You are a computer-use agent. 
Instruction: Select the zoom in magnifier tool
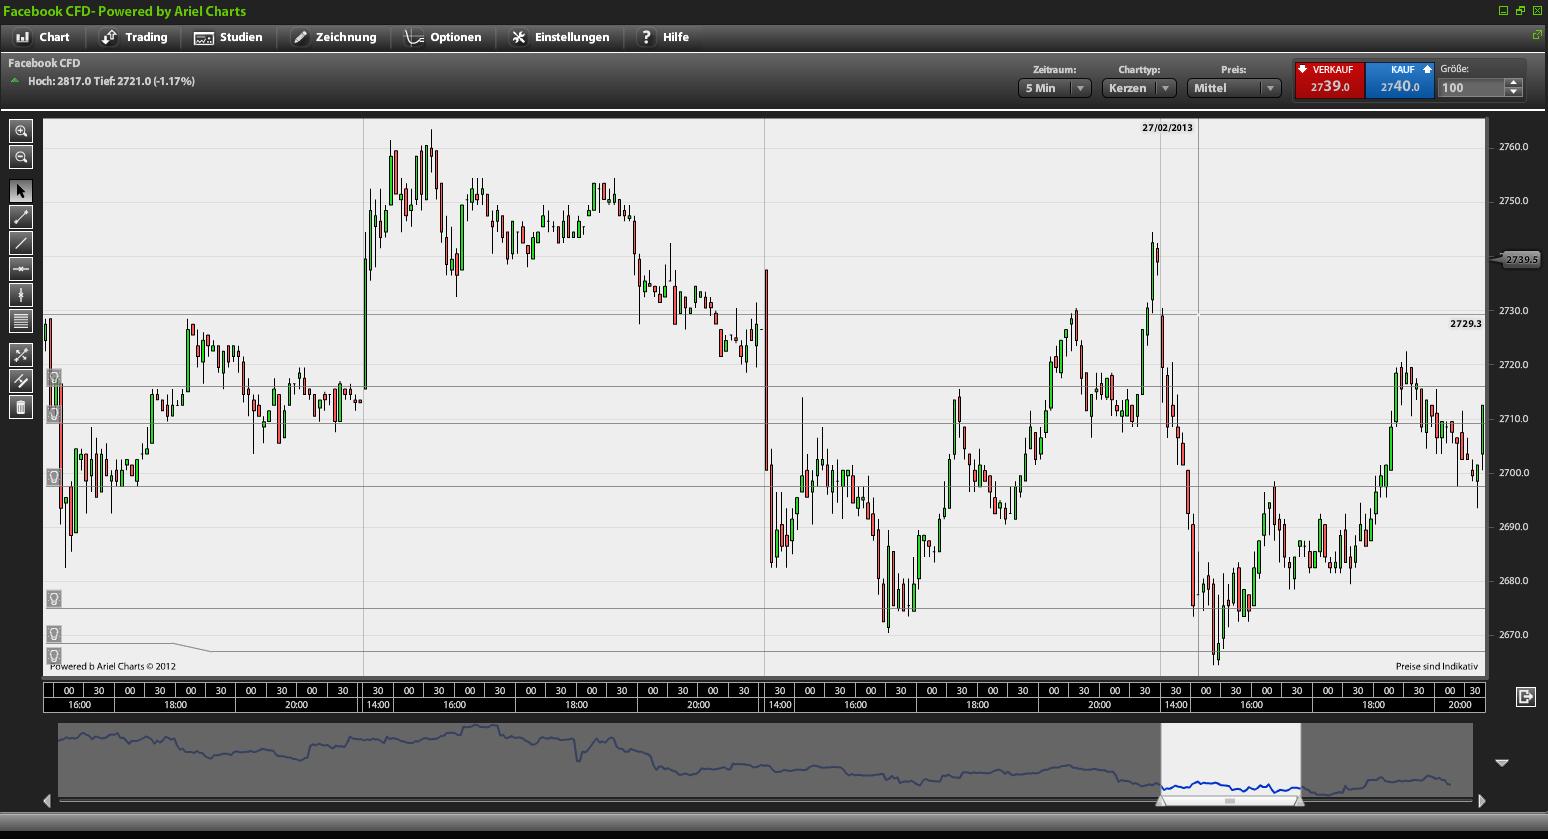(21, 131)
